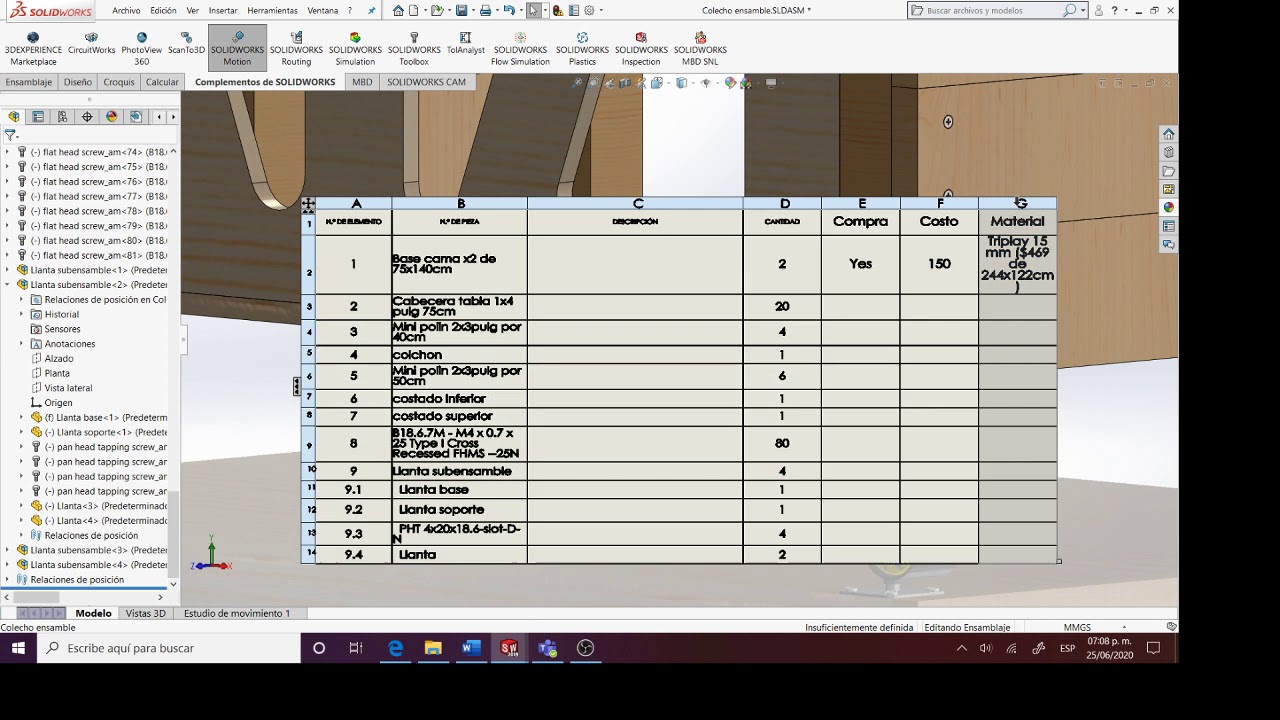Image resolution: width=1280 pixels, height=720 pixels.
Task: Open the DimXpertManager tab
Action: [87, 117]
